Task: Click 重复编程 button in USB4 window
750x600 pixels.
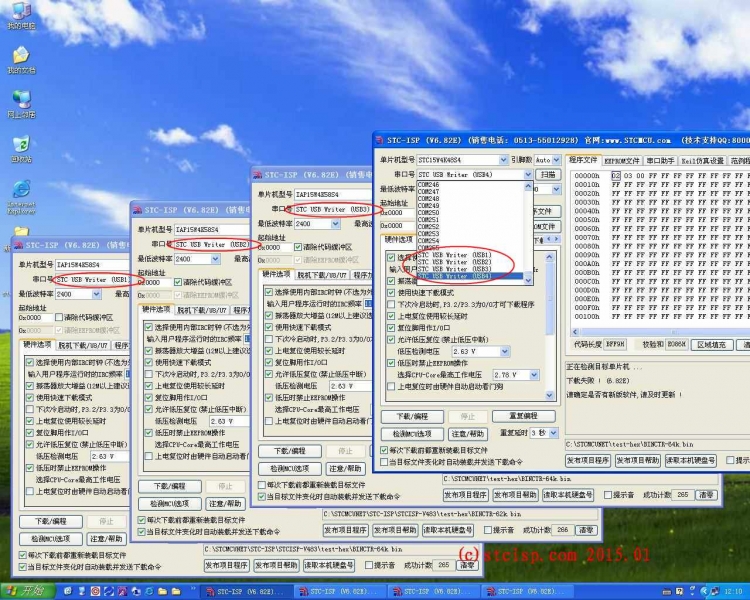Action: pyautogui.click(x=523, y=416)
